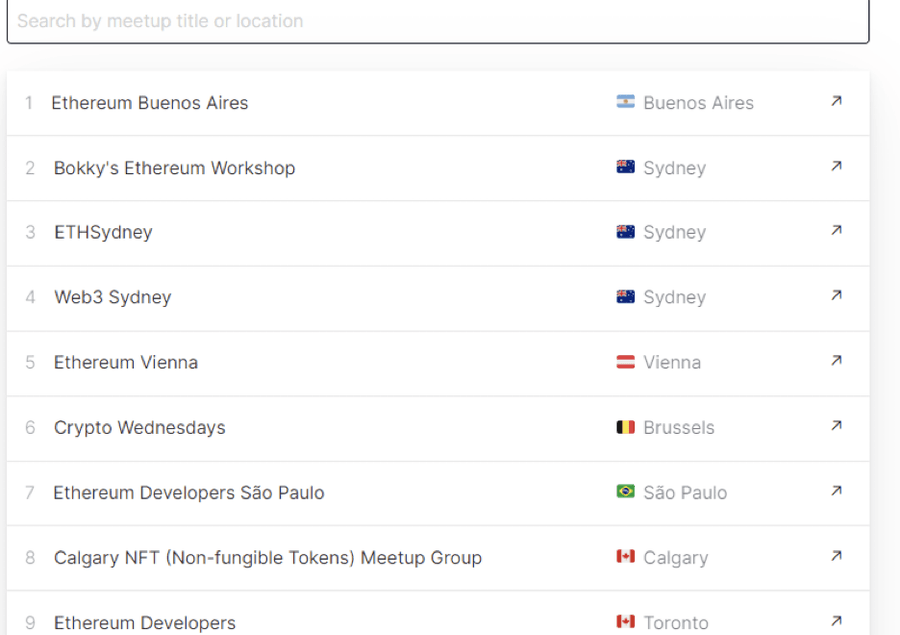Select the Crypto Wednesdays meetup title
The image size is (900, 635).
pos(140,428)
